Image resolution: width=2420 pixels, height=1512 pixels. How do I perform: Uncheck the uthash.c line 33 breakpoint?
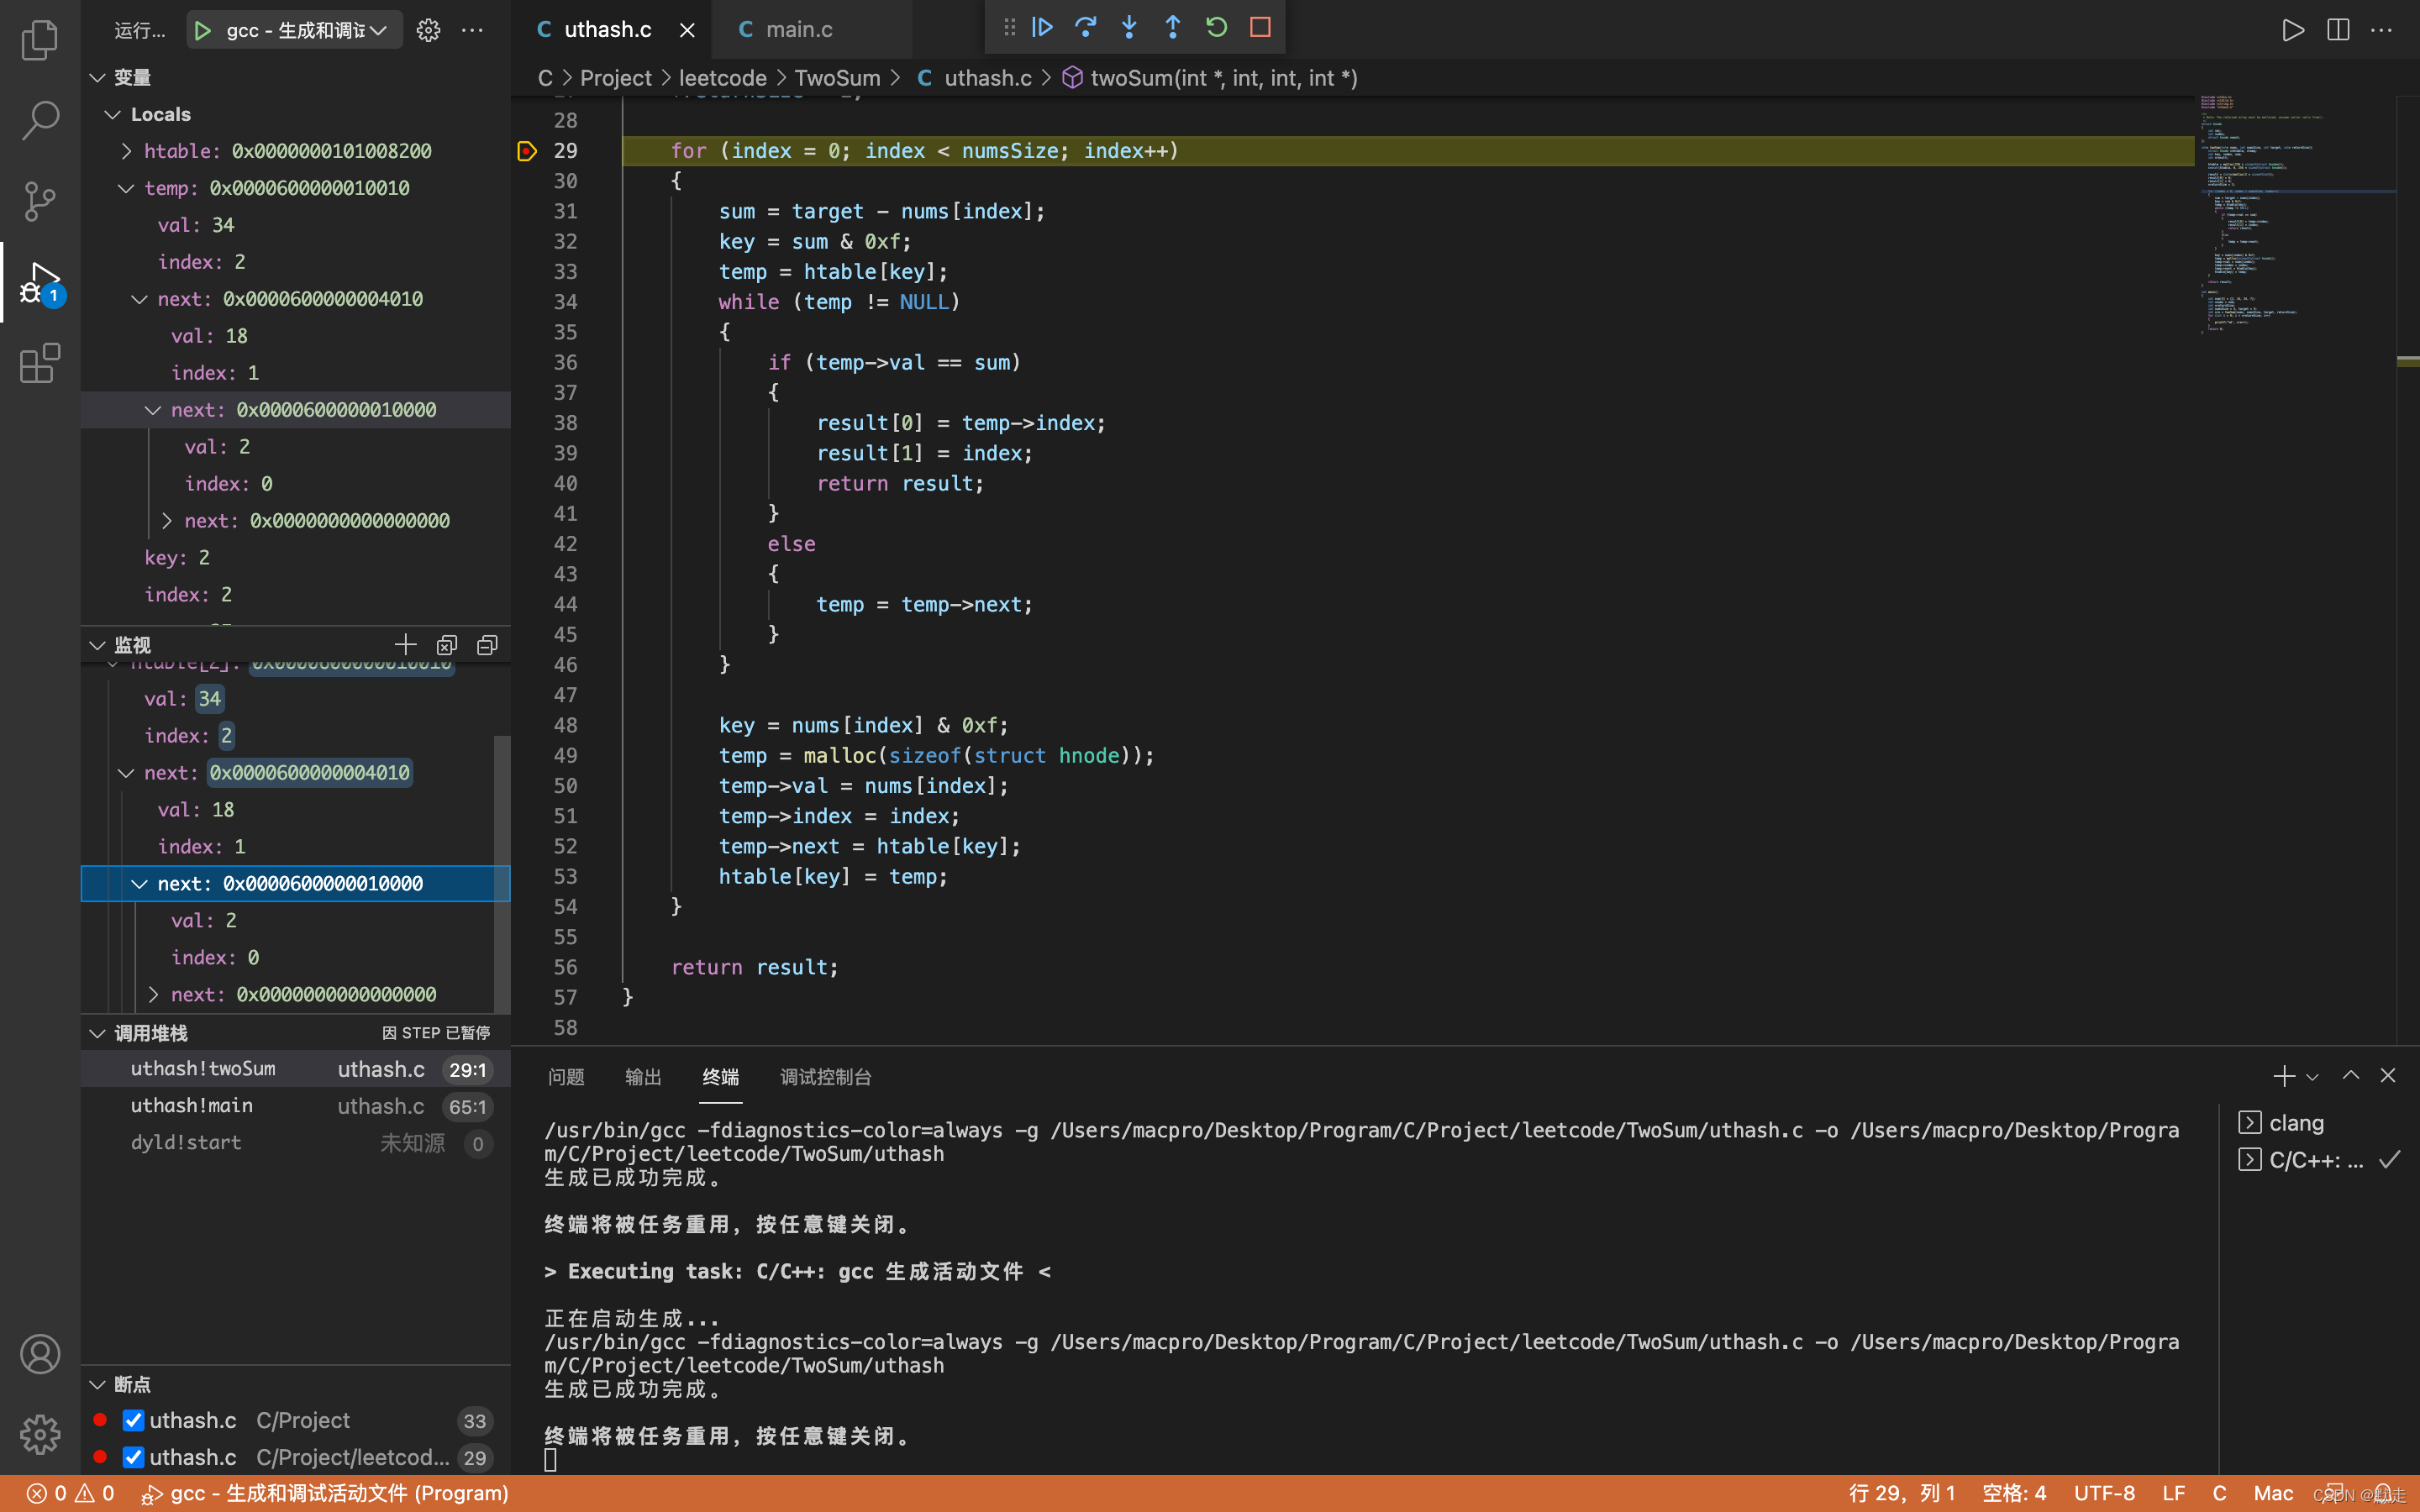click(x=133, y=1420)
